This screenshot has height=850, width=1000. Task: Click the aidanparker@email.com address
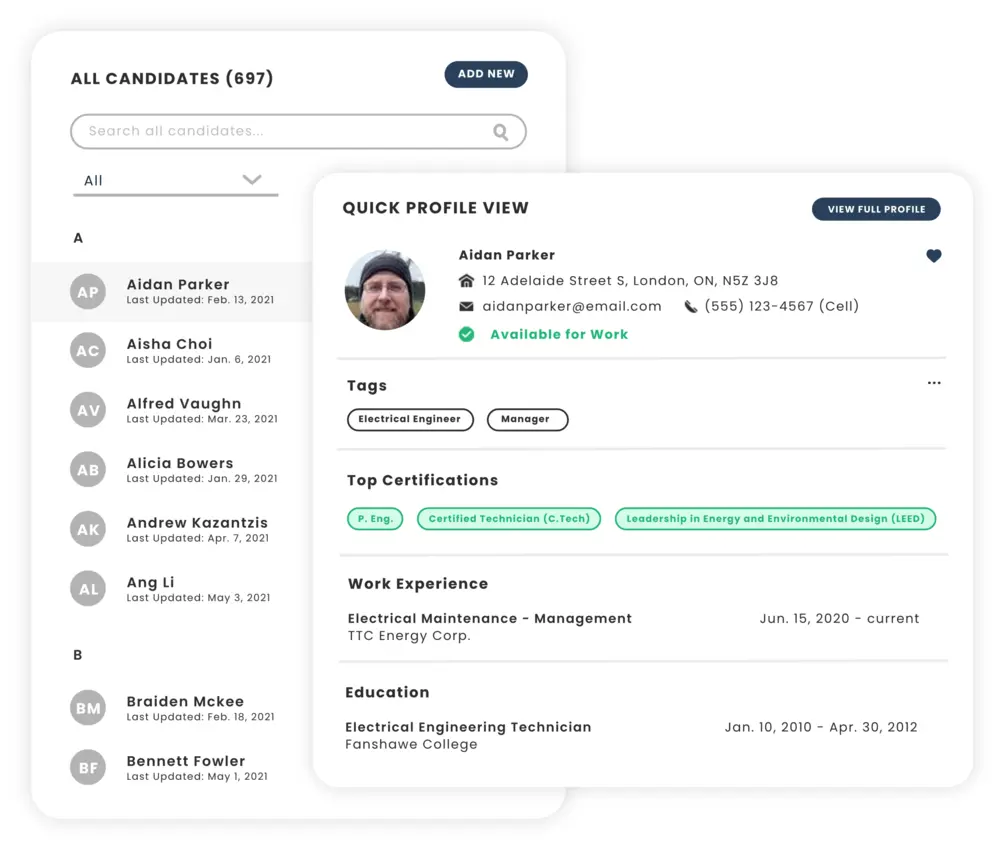(572, 307)
